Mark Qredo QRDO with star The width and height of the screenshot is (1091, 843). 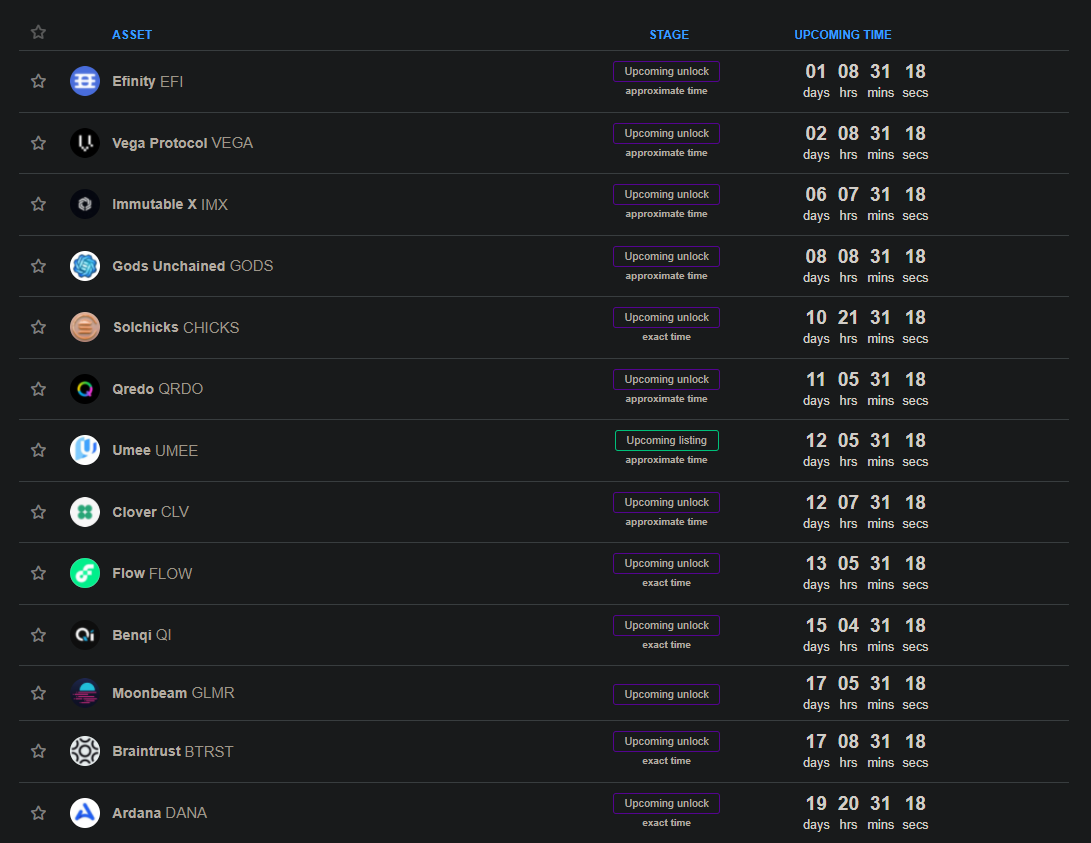tap(38, 389)
